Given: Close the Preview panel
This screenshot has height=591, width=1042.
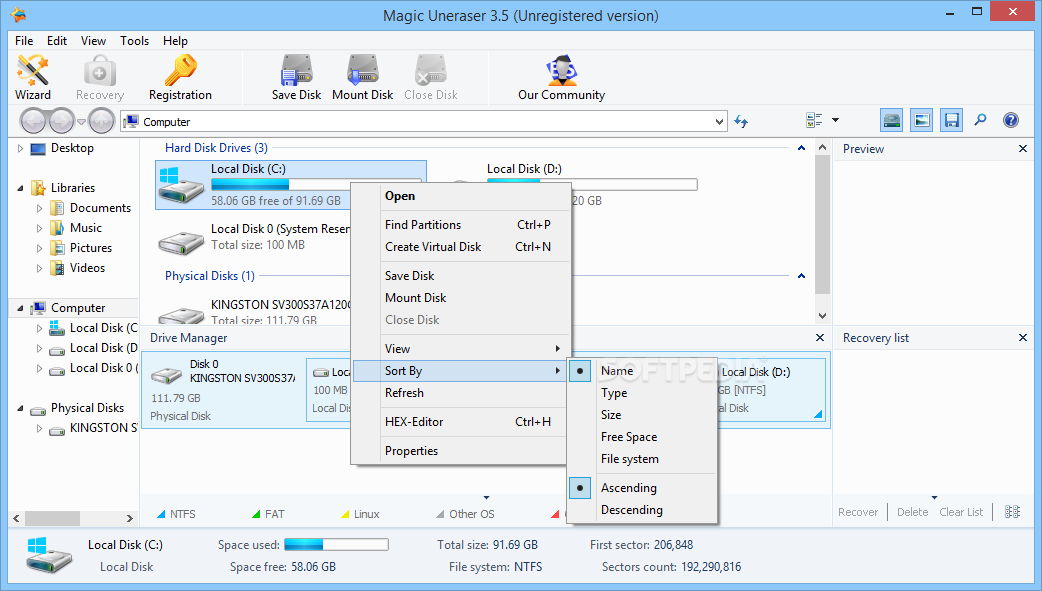Looking at the screenshot, I should tap(1023, 149).
